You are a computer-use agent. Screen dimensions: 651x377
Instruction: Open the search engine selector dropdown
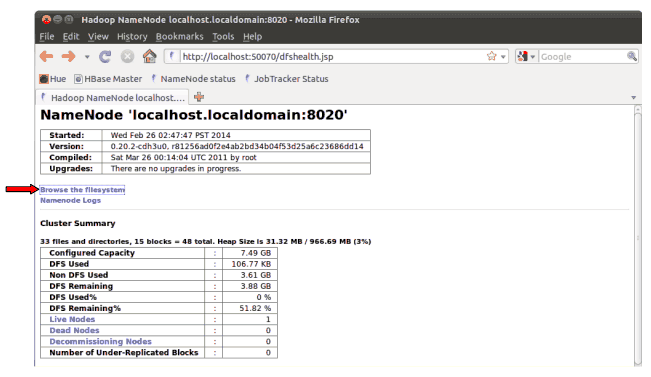click(x=526, y=56)
